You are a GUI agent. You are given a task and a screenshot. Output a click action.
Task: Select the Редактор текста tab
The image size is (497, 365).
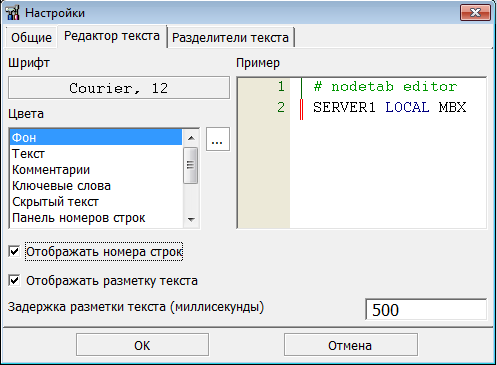click(x=112, y=36)
